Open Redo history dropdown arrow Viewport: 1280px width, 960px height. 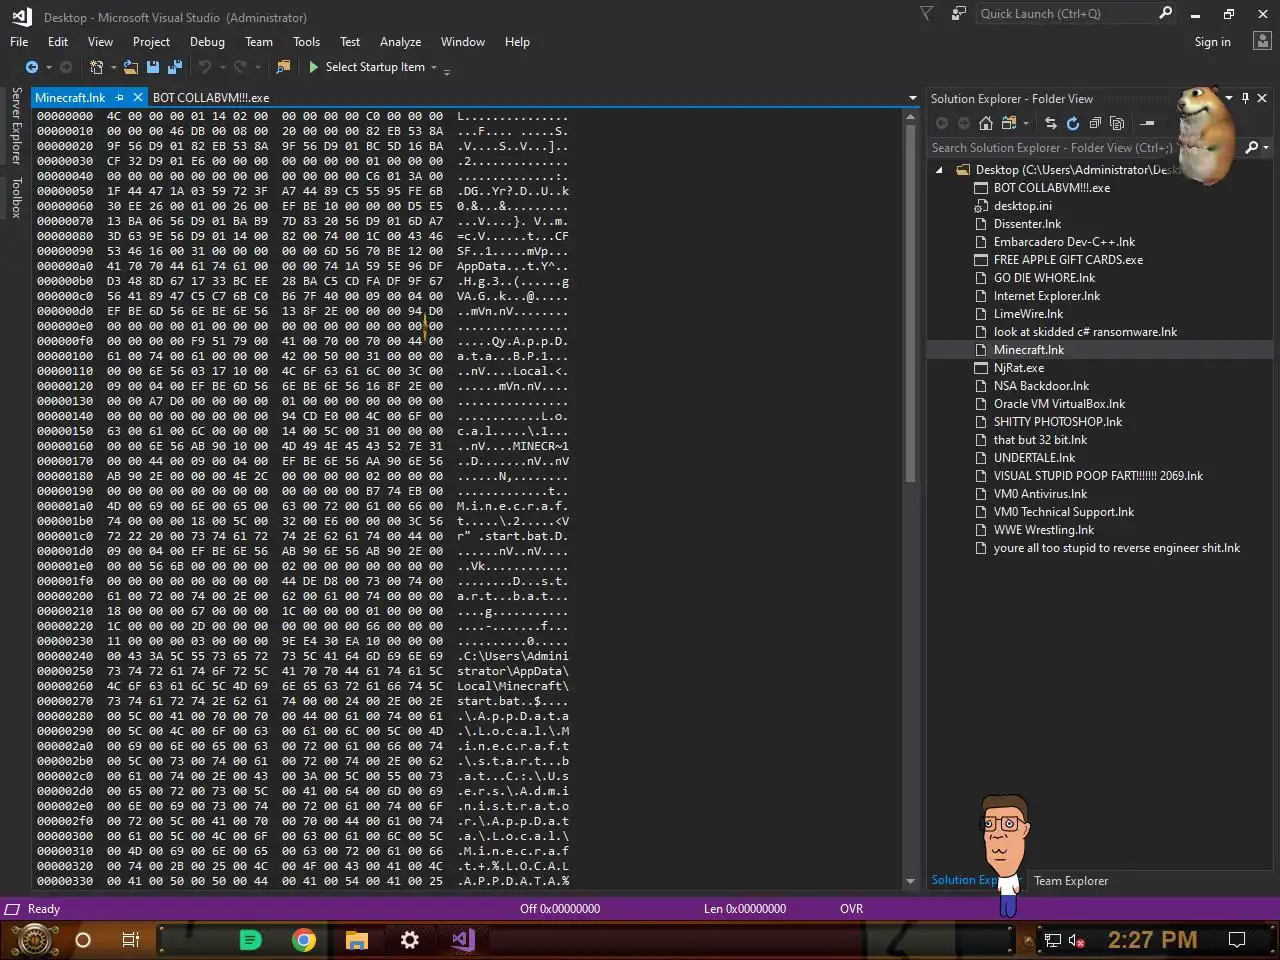[257, 67]
